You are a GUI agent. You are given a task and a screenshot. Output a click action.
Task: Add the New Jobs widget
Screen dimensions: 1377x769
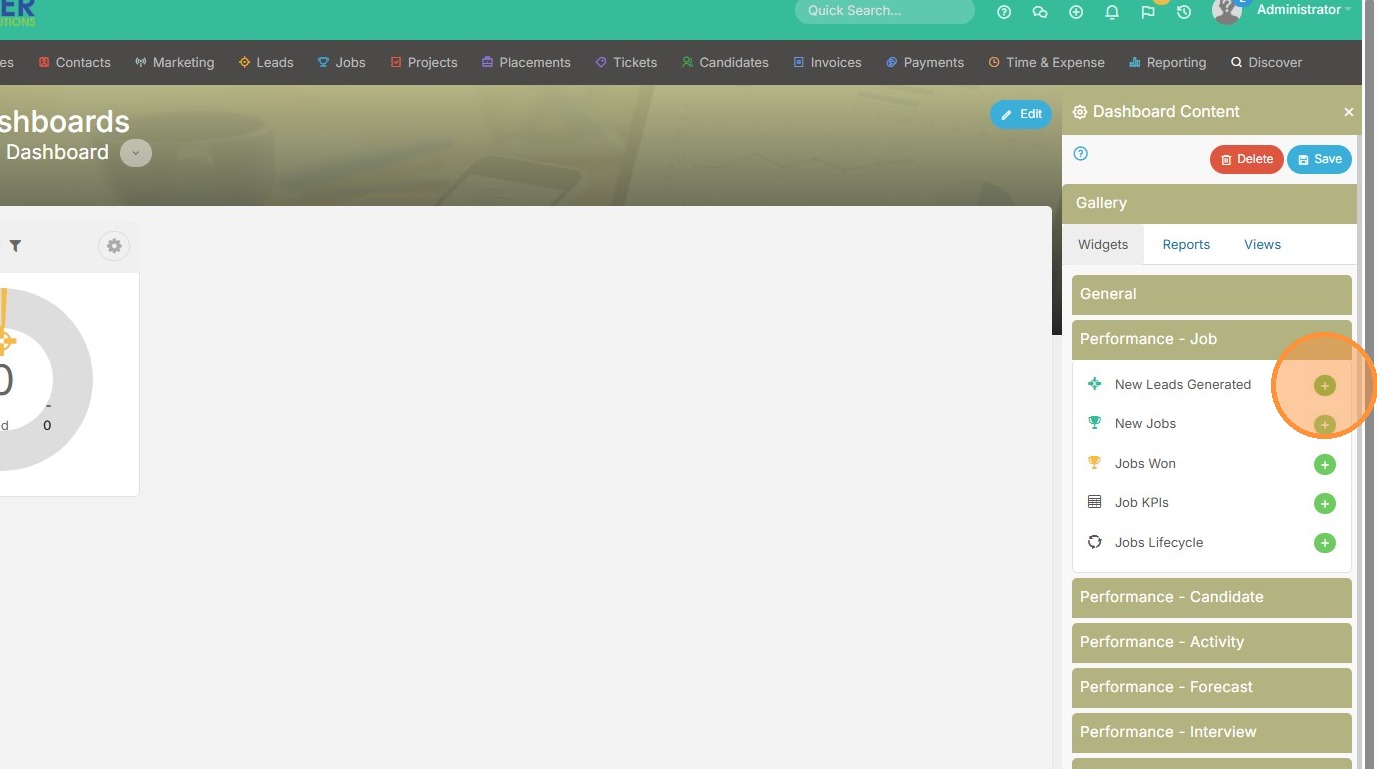1324,425
